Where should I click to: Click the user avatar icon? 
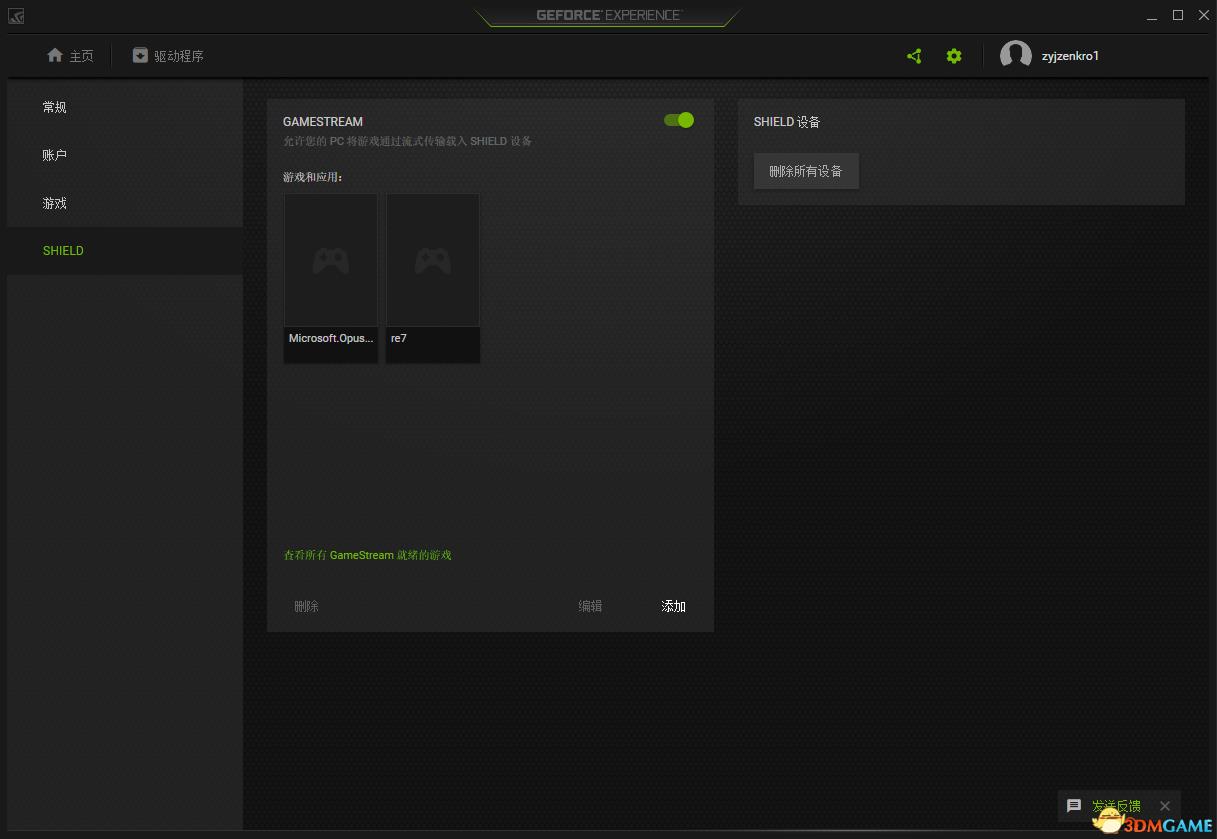point(1016,56)
